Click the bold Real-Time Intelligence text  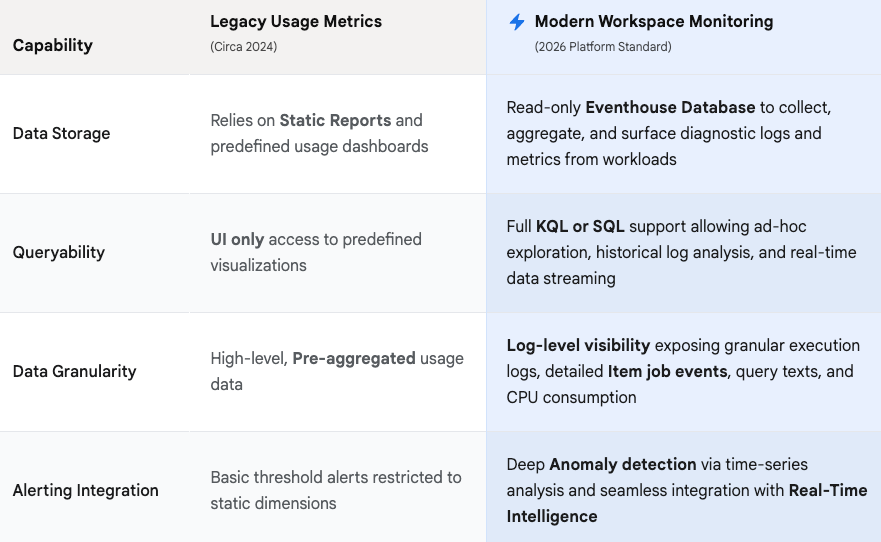[x=687, y=503]
